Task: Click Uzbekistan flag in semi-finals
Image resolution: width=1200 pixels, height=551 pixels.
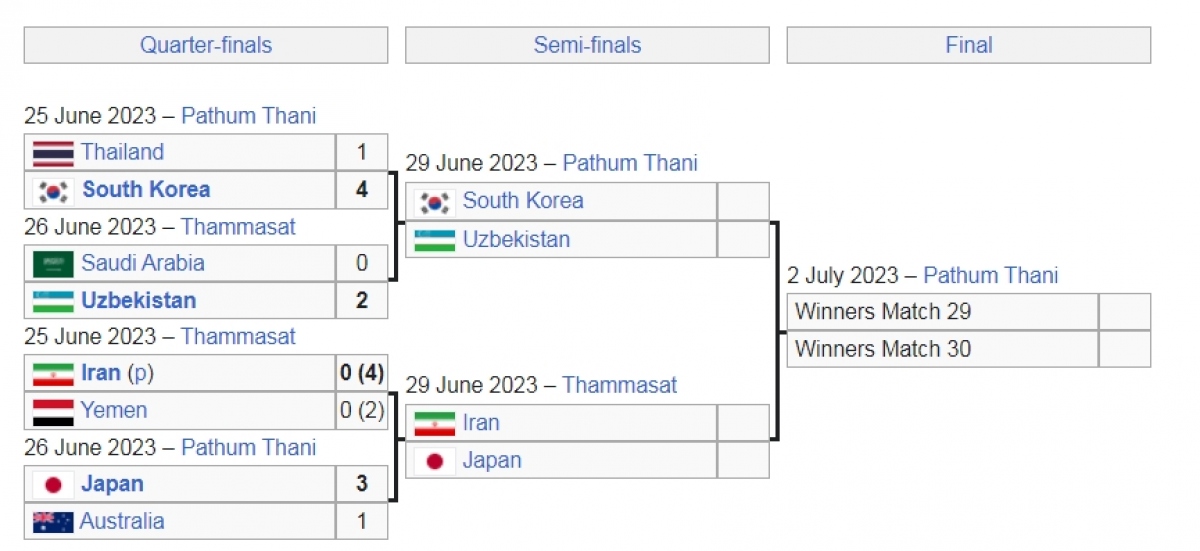Action: [435, 240]
